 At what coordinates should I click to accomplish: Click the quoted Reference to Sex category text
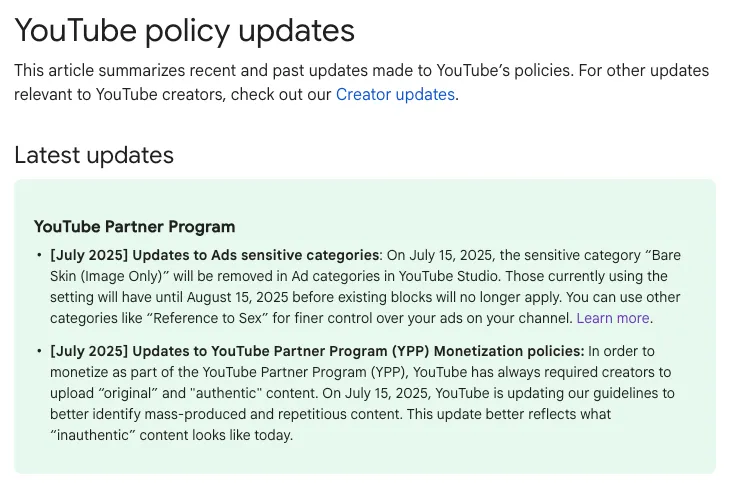click(207, 318)
